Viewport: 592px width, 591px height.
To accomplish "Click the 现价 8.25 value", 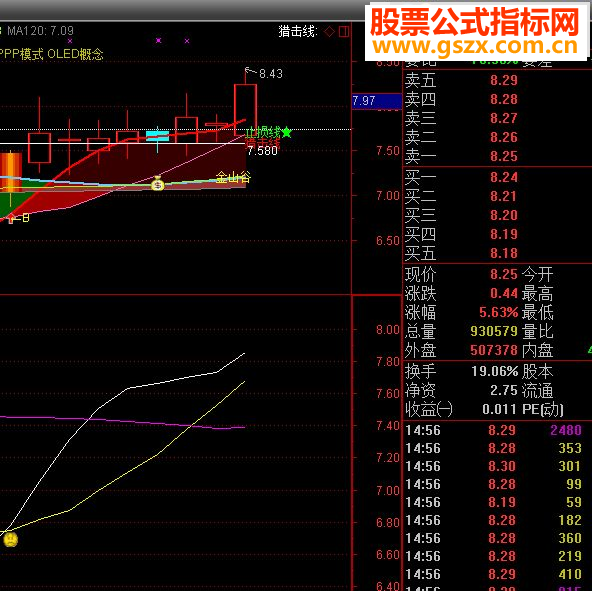I will pos(504,274).
